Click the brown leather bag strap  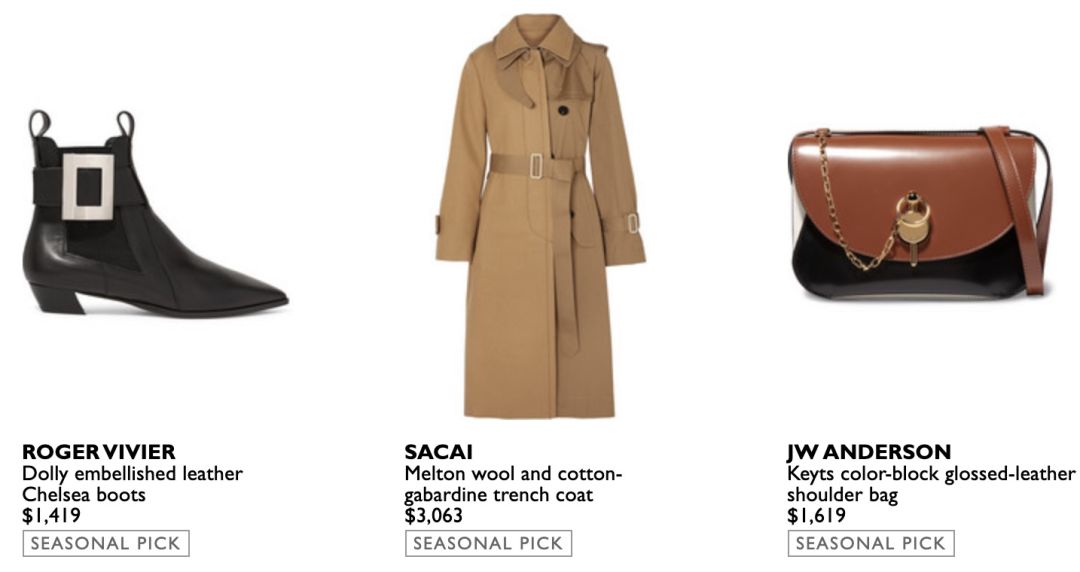pos(1019,207)
